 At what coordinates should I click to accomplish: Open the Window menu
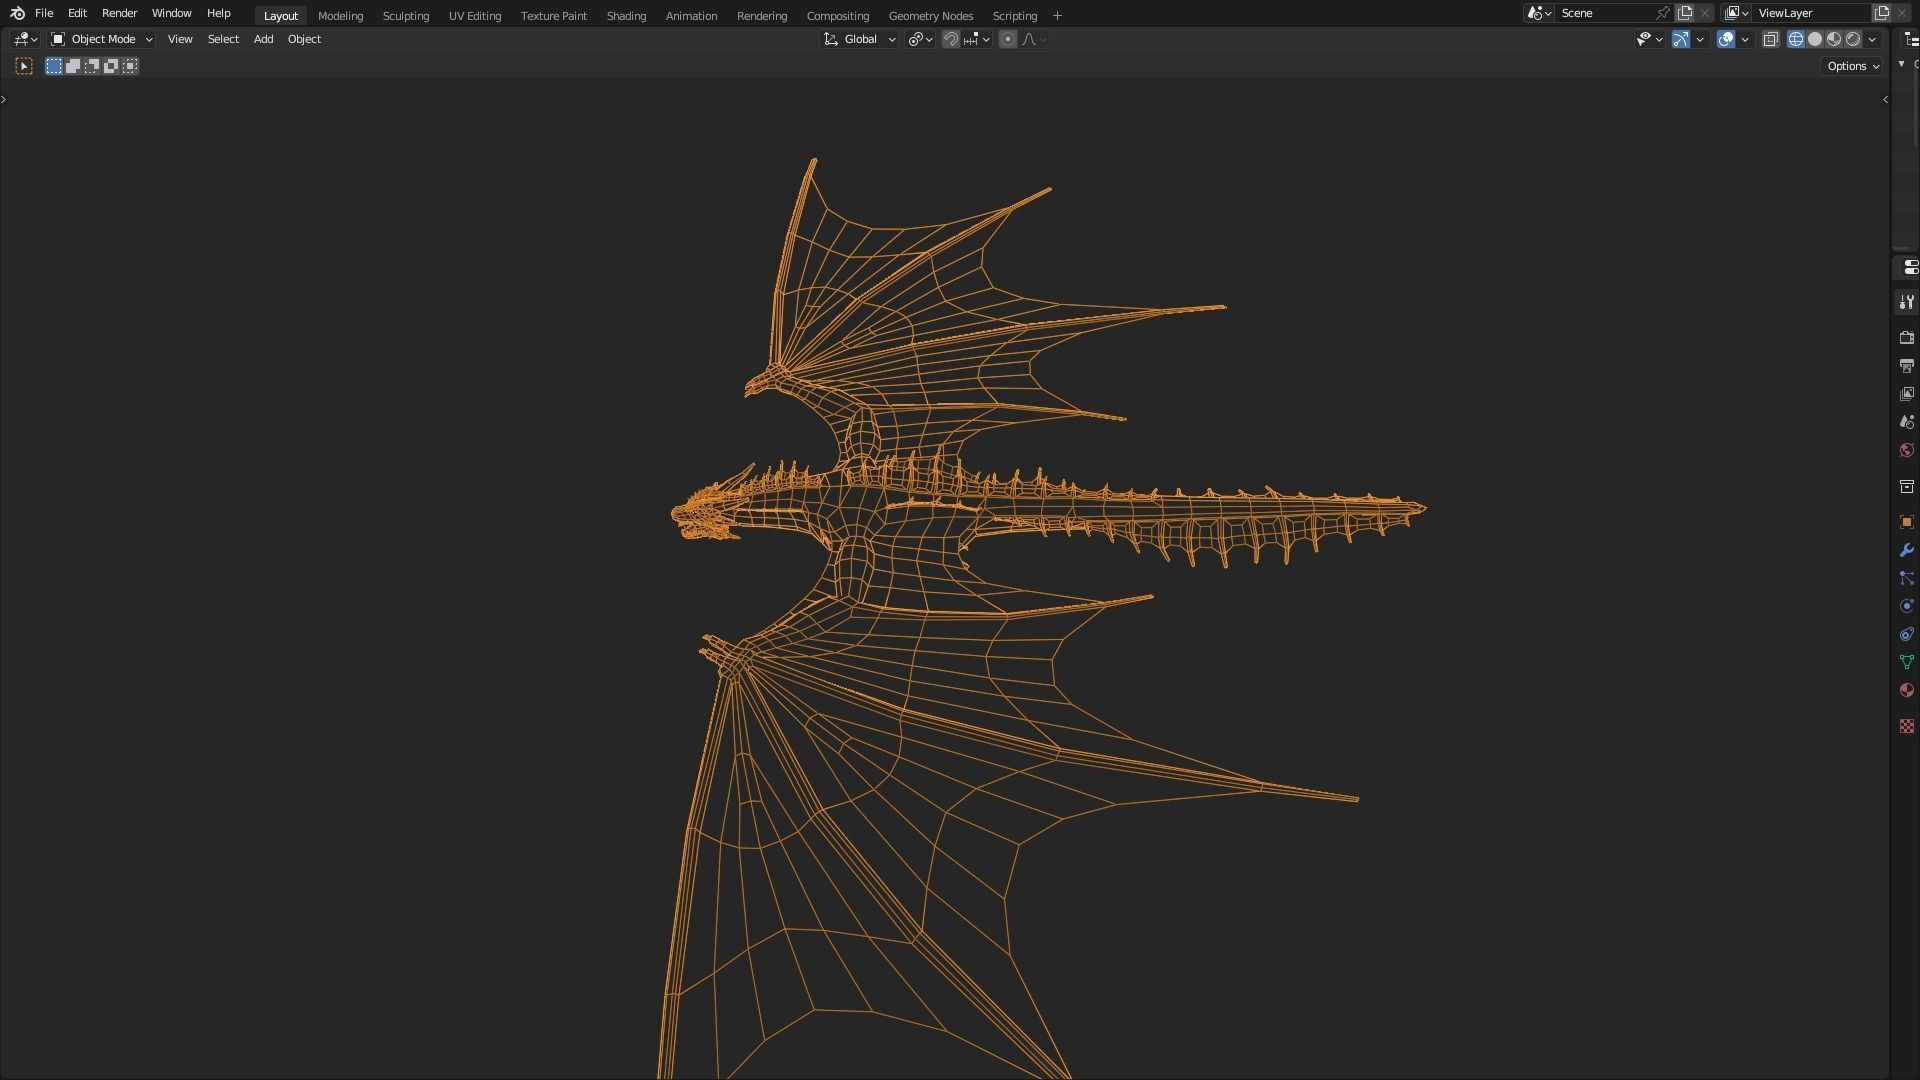[x=171, y=13]
